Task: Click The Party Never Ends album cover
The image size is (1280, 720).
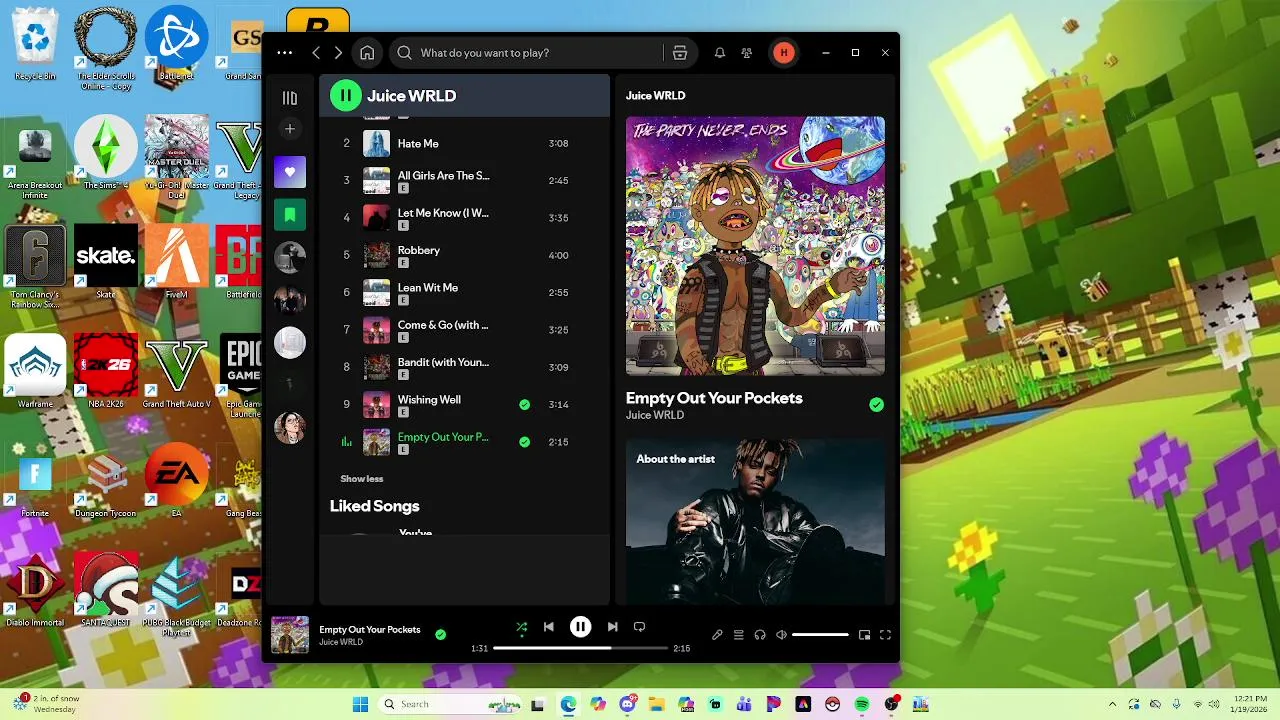Action: [x=755, y=246]
